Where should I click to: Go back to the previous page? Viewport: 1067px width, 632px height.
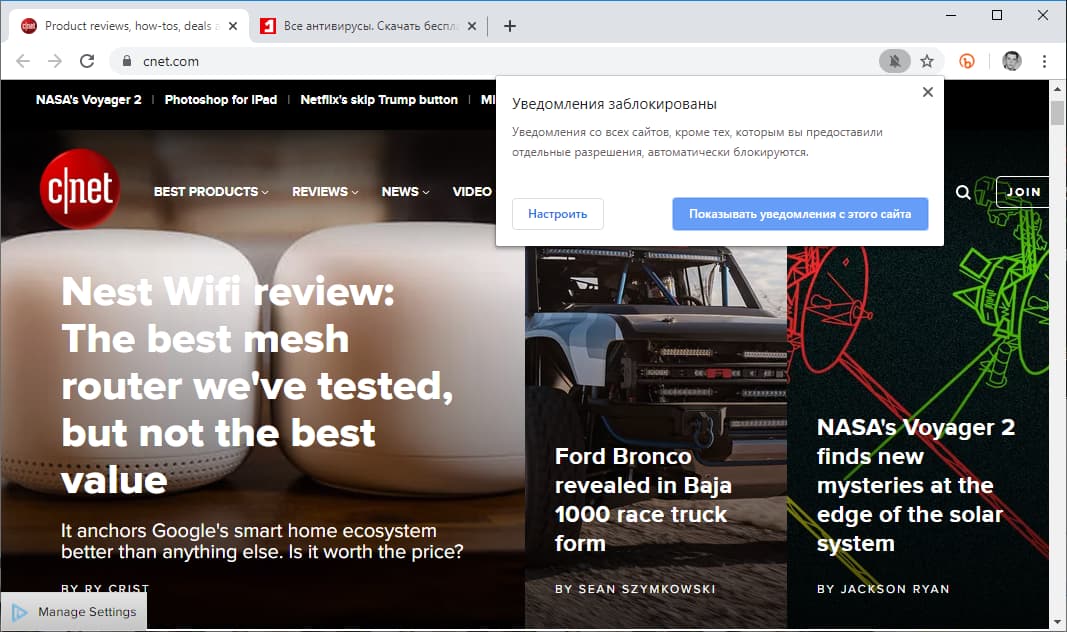pos(23,61)
